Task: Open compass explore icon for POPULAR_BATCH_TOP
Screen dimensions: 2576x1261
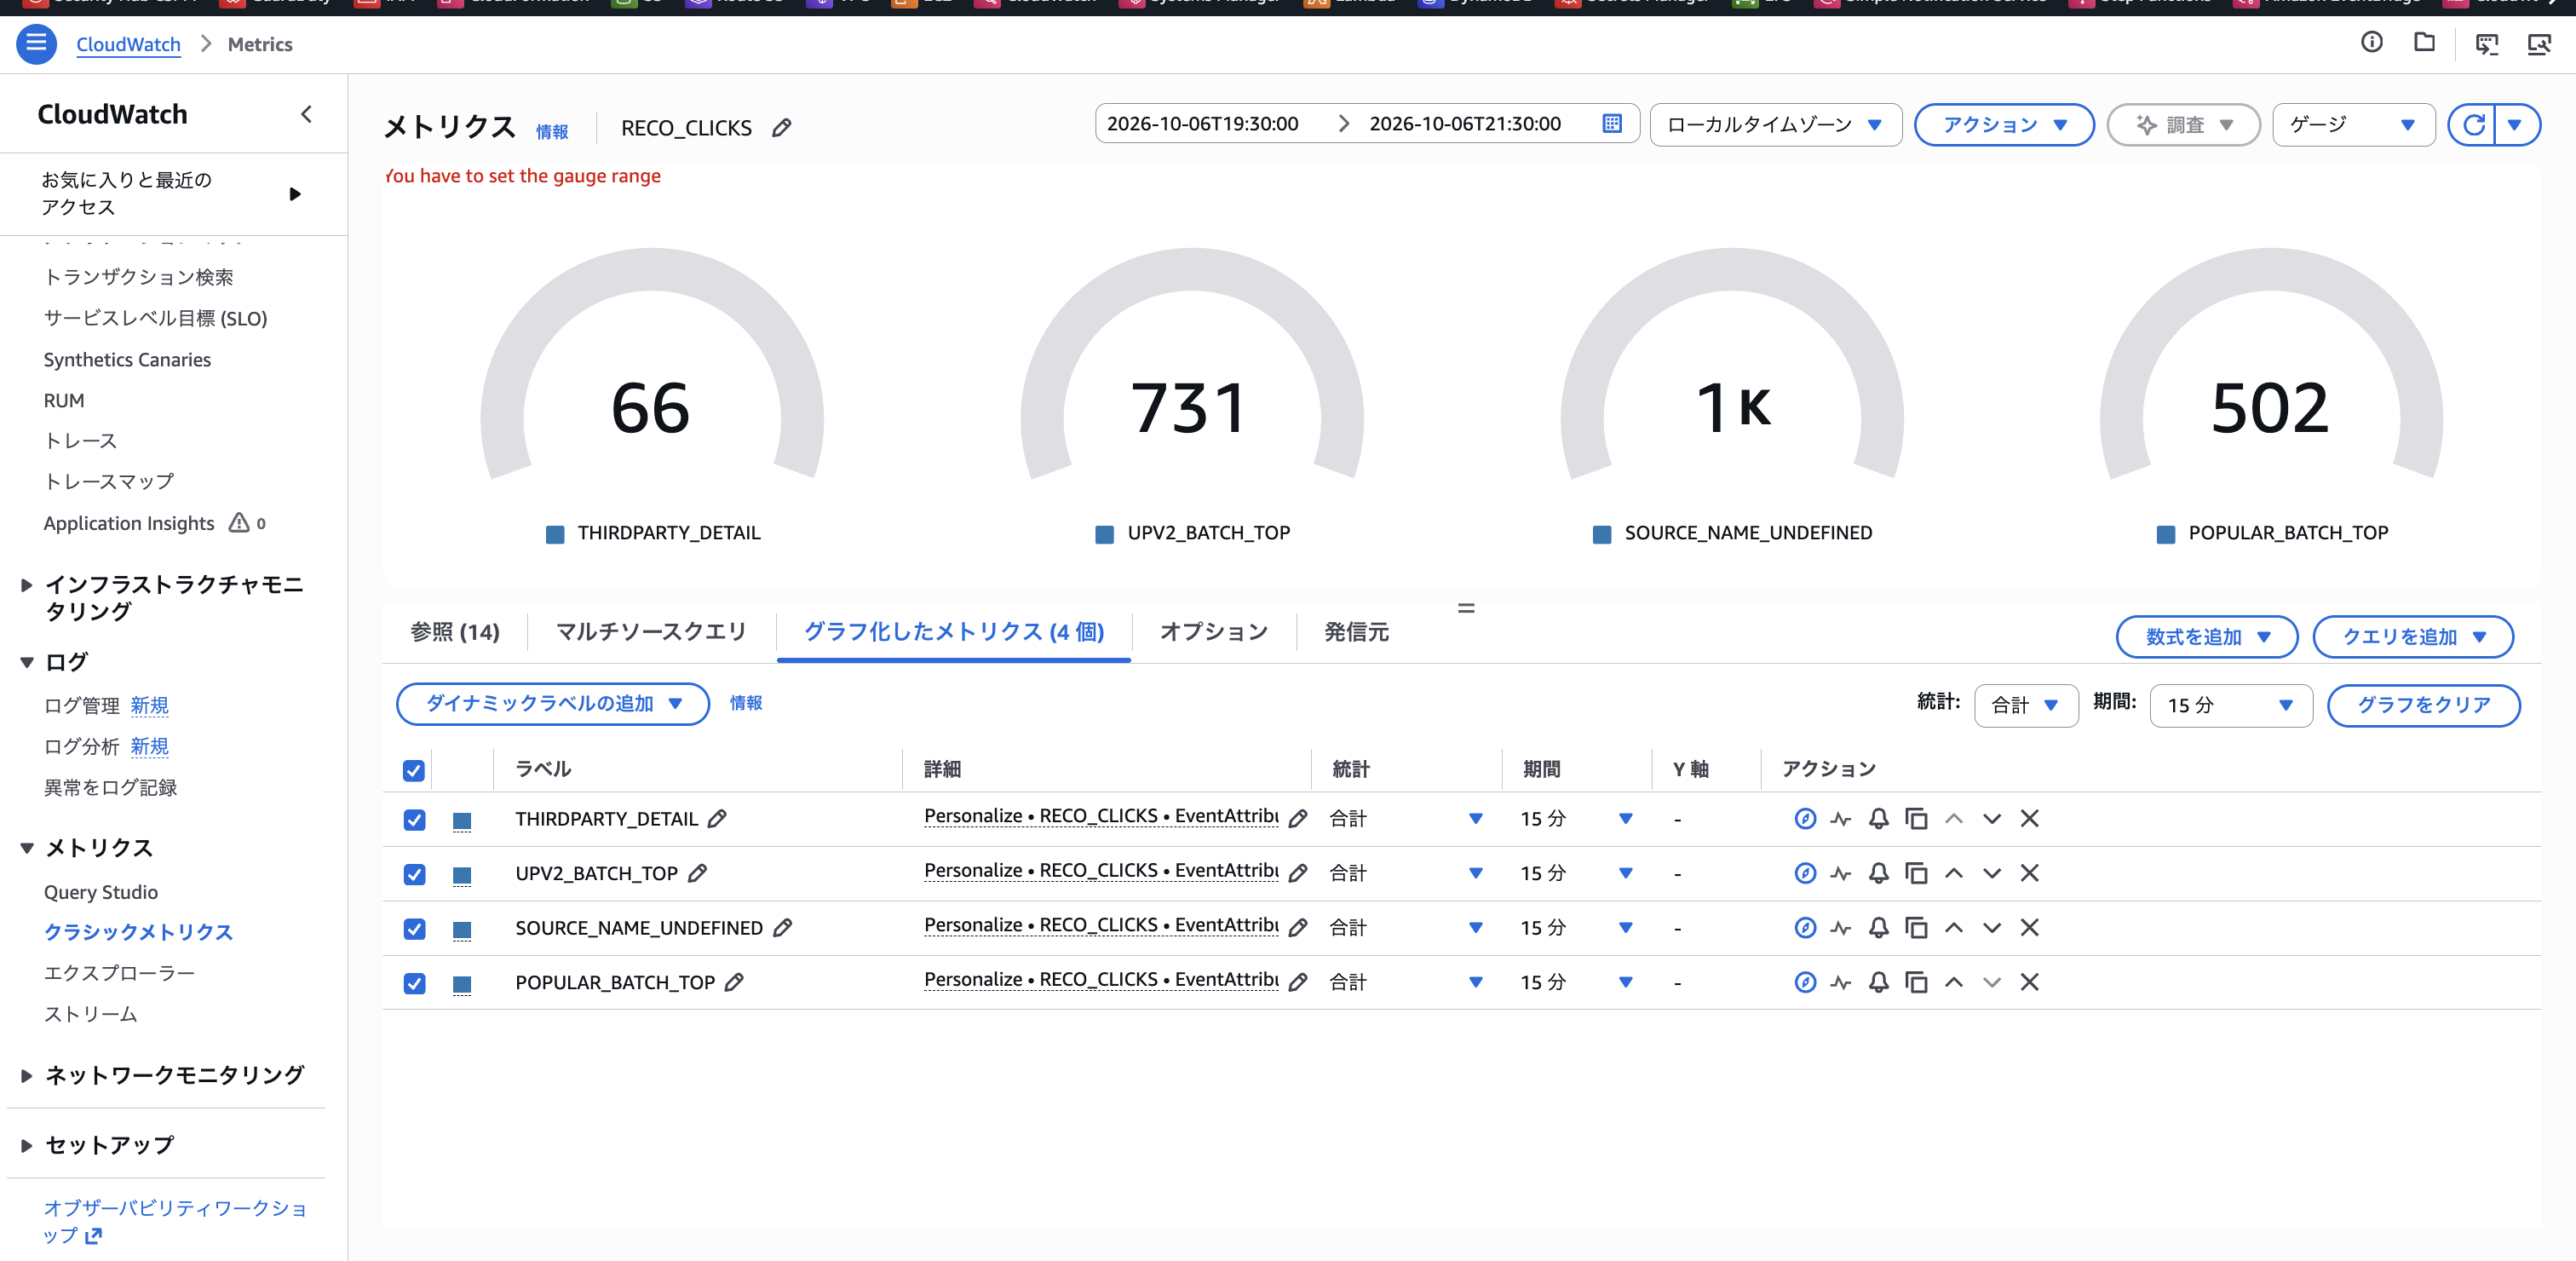Action: pos(1804,983)
